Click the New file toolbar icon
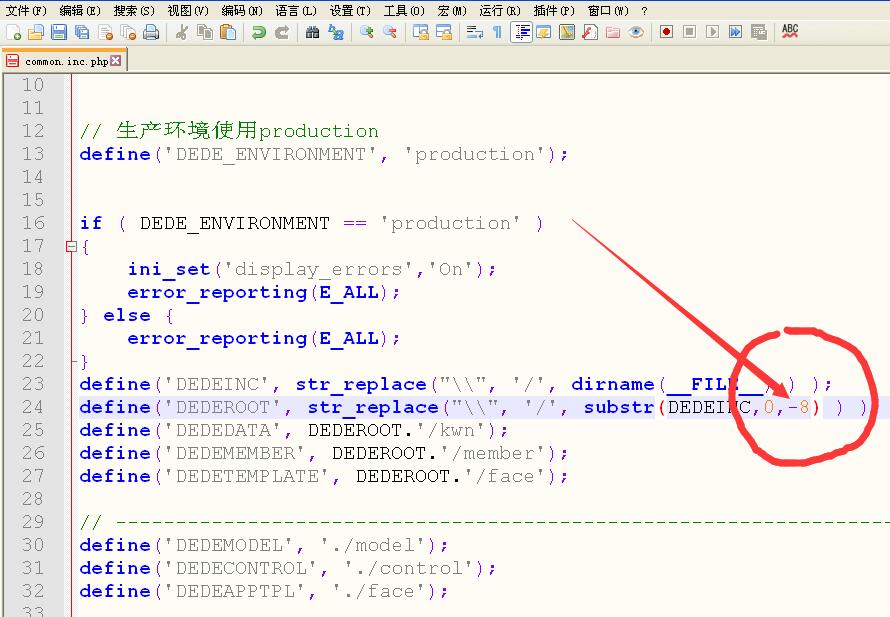The image size is (890, 617). coord(13,32)
